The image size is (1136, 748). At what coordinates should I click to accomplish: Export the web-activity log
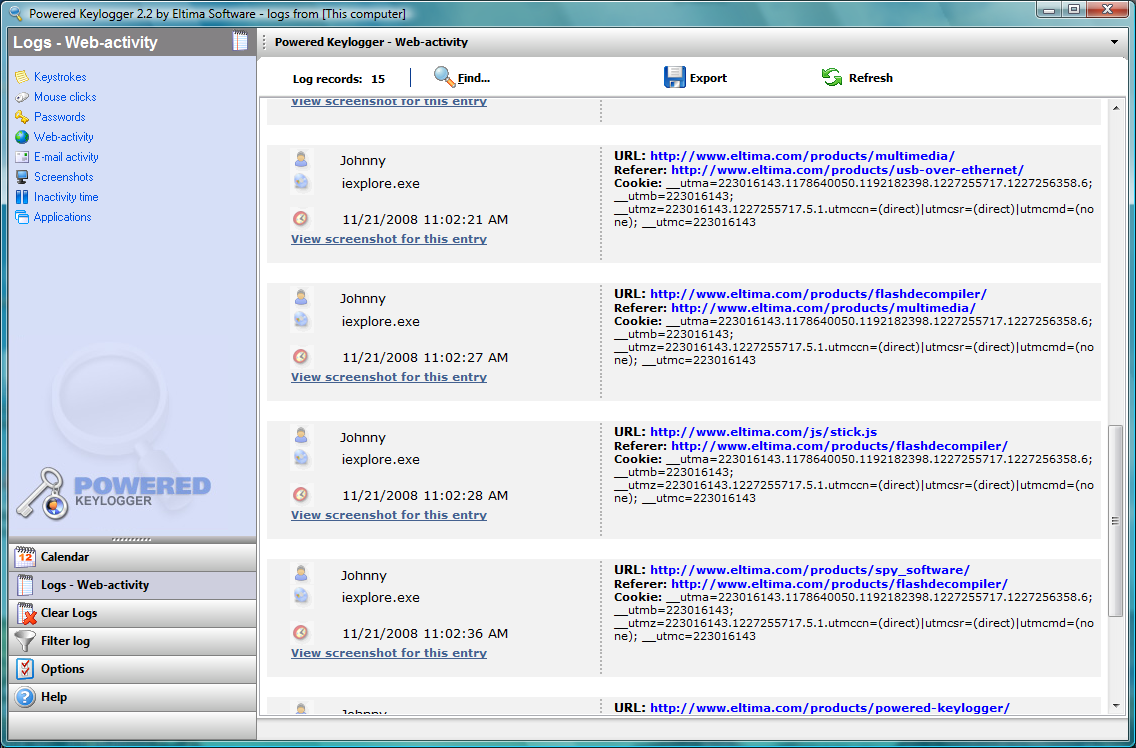click(696, 78)
